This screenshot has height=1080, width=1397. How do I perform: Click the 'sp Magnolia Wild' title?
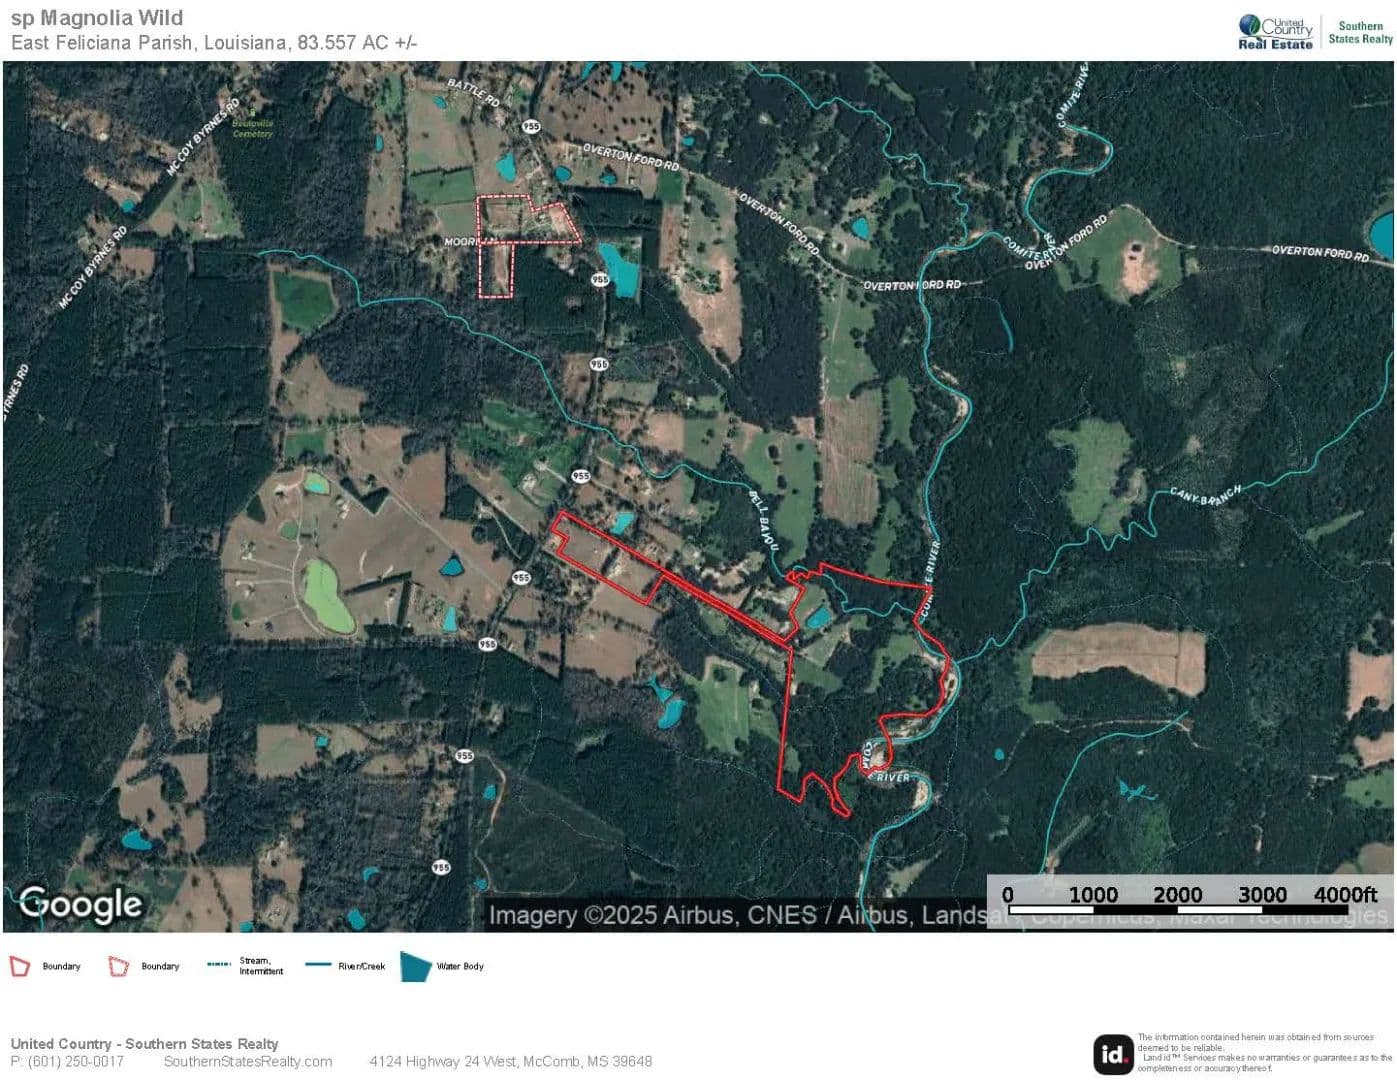pyautogui.click(x=97, y=18)
